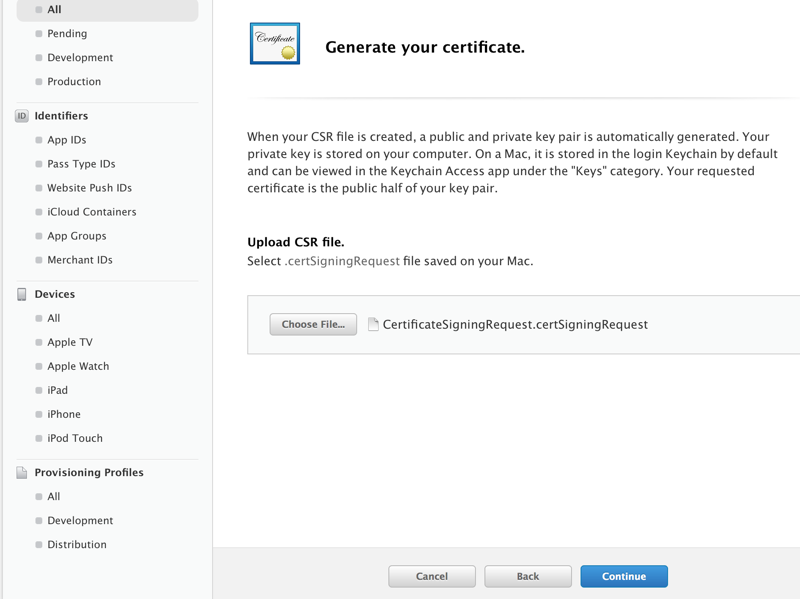Open Distribution provisioning profiles
The height and width of the screenshot is (599, 800).
pyautogui.click(x=77, y=545)
